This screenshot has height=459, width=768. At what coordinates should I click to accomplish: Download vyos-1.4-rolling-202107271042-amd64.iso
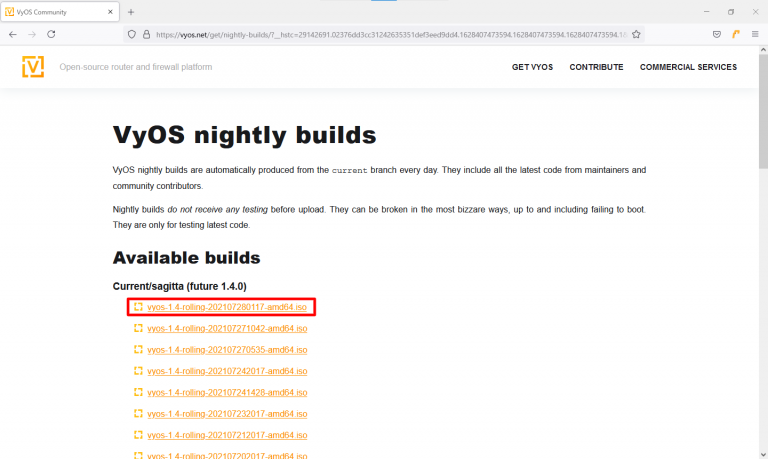click(x=226, y=328)
